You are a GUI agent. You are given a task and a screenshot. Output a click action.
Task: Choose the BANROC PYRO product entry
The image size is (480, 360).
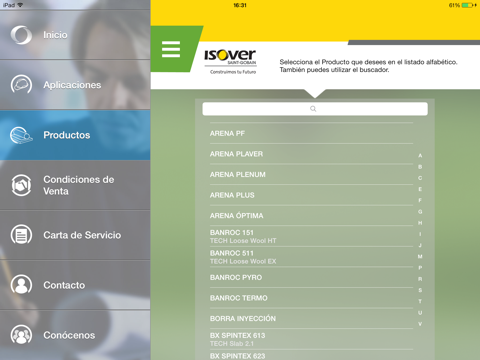pyautogui.click(x=311, y=277)
